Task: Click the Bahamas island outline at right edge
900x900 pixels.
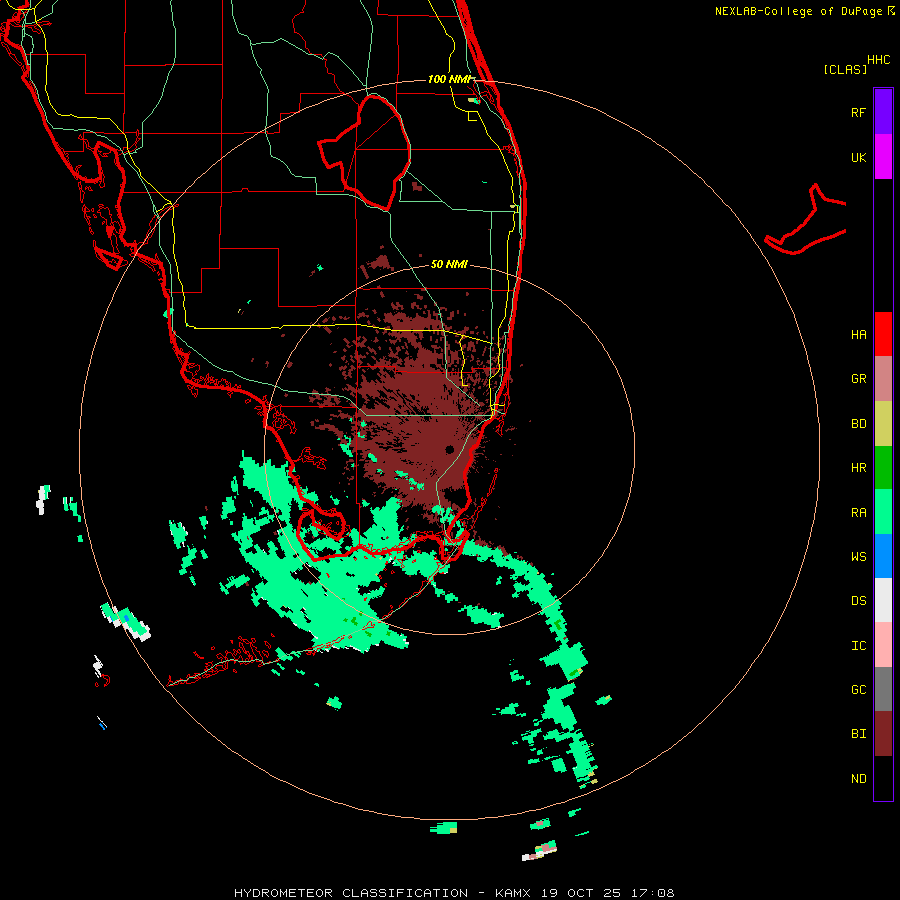Action: point(806,220)
